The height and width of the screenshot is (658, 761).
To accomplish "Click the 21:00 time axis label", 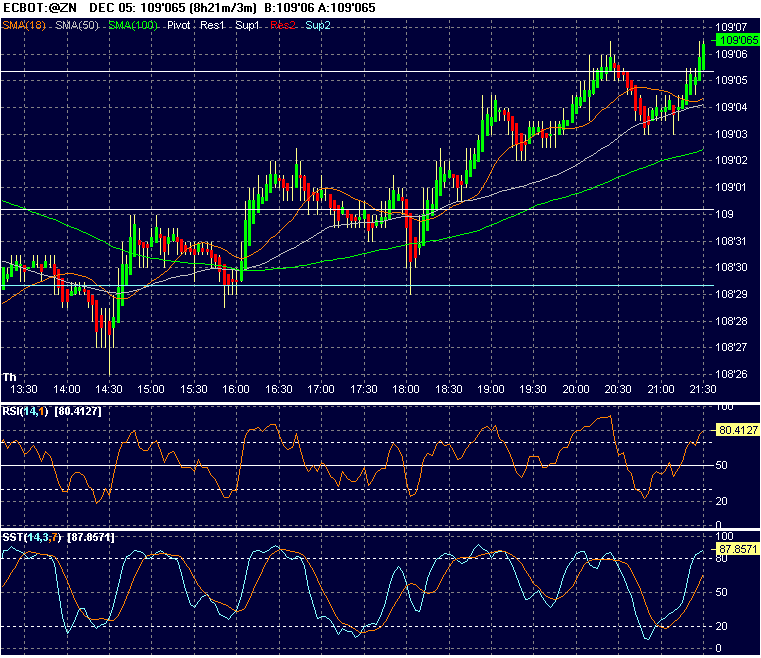I will (x=661, y=390).
